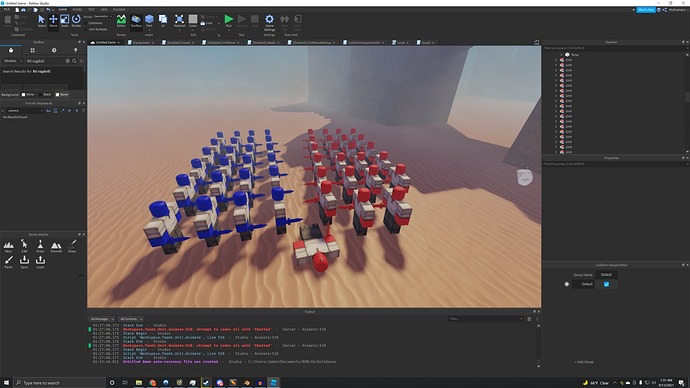Activate the Rotate tool
This screenshot has height=388, width=690.
[x=76, y=21]
